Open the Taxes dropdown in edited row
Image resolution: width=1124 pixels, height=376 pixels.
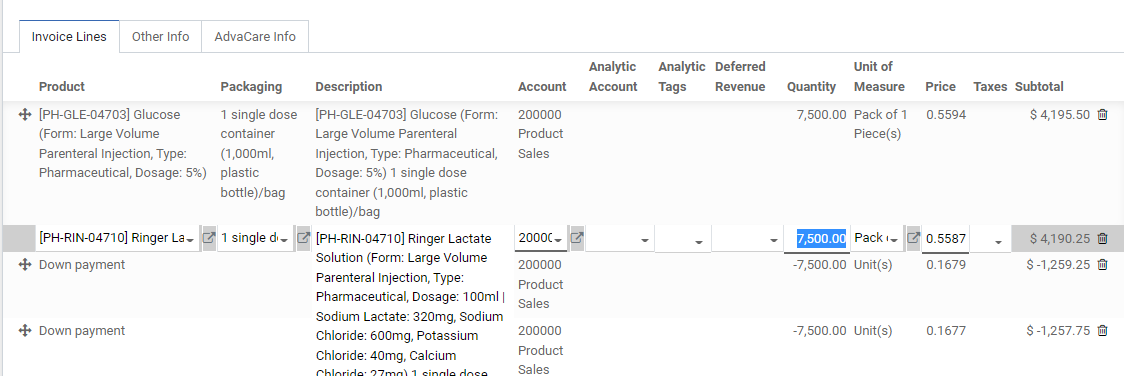coord(989,239)
